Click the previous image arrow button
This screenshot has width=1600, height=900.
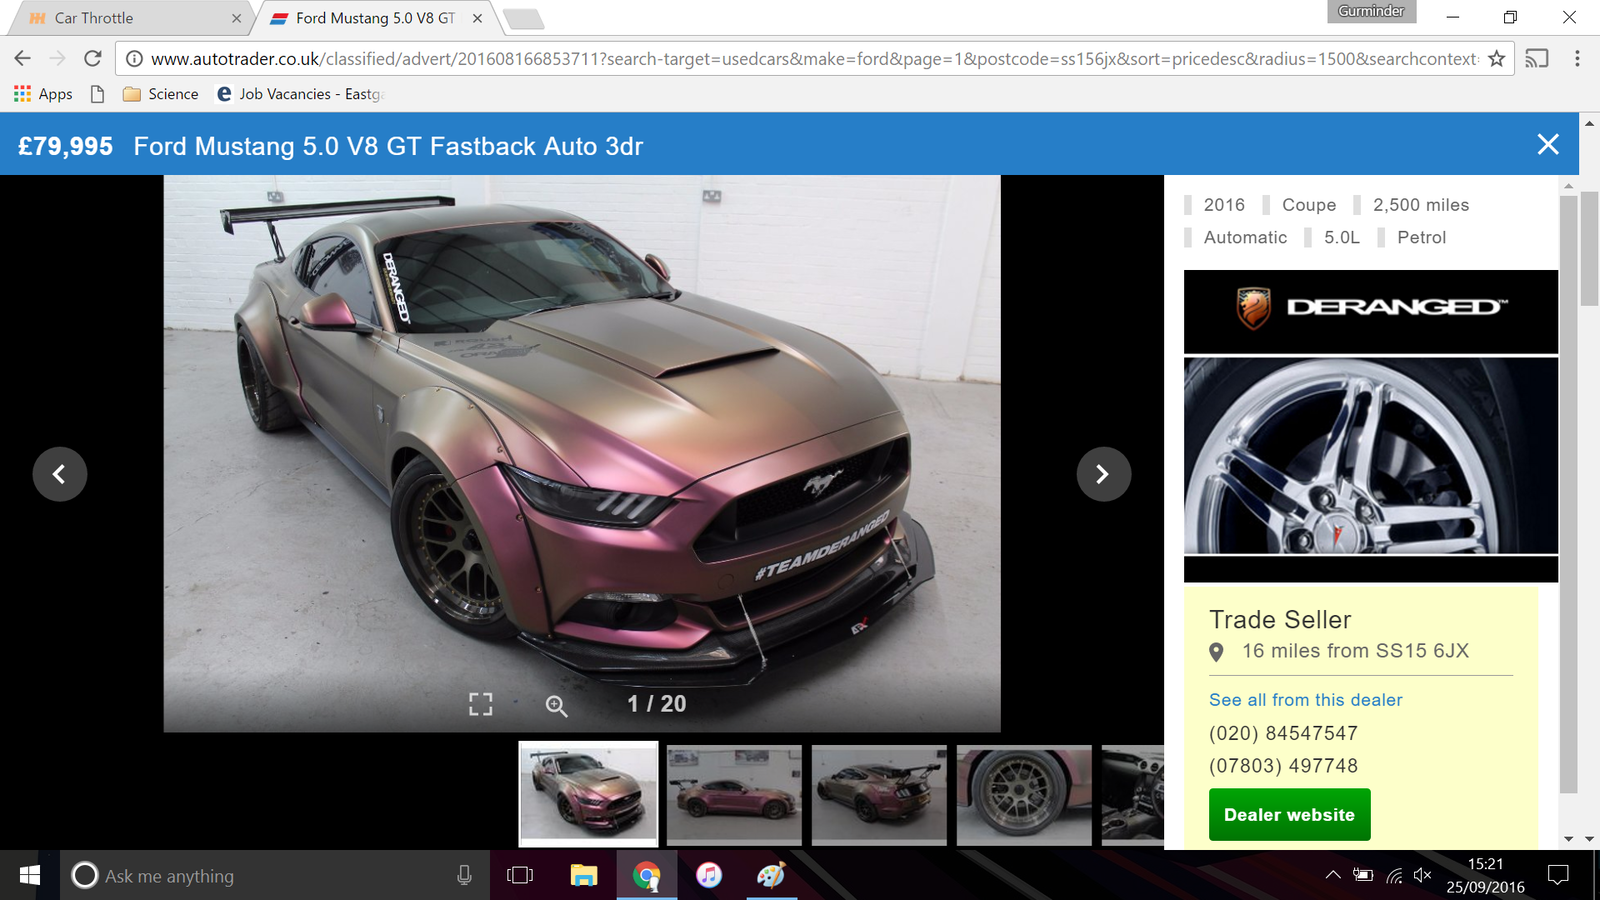tap(60, 474)
